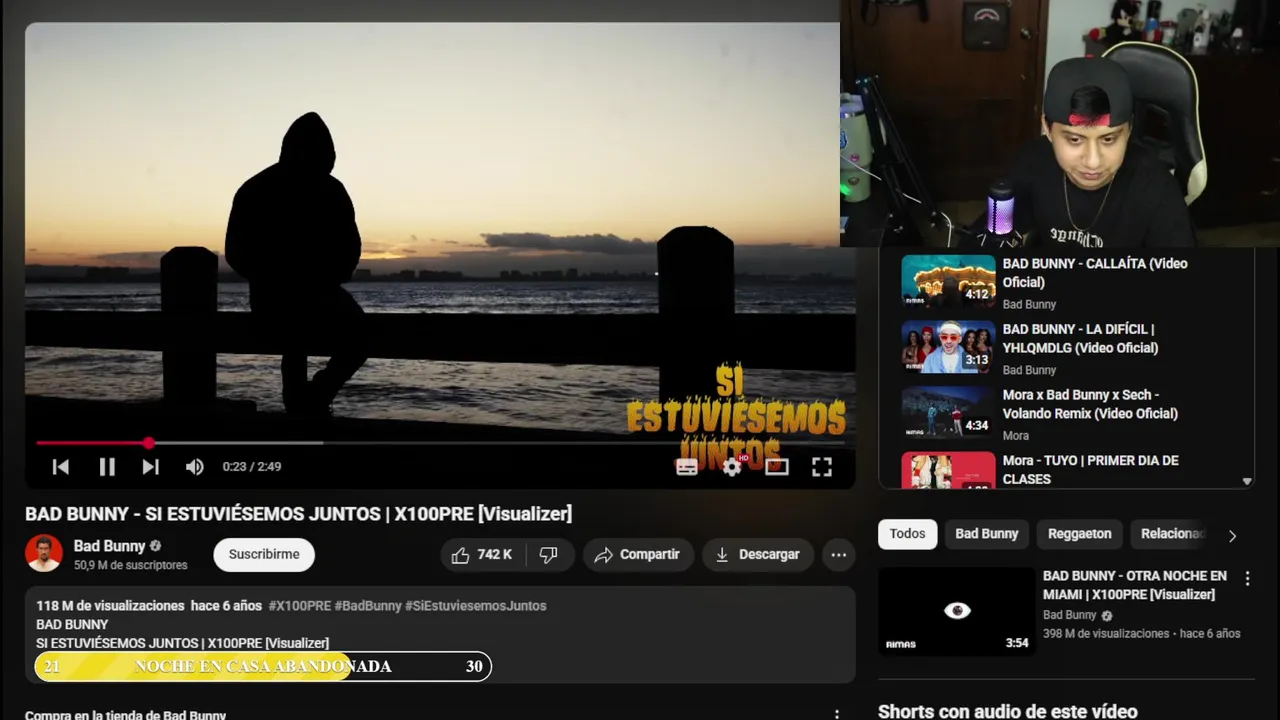This screenshot has height=720, width=1280.
Task: Open more actions menu beside Descargar
Action: pyautogui.click(x=838, y=555)
